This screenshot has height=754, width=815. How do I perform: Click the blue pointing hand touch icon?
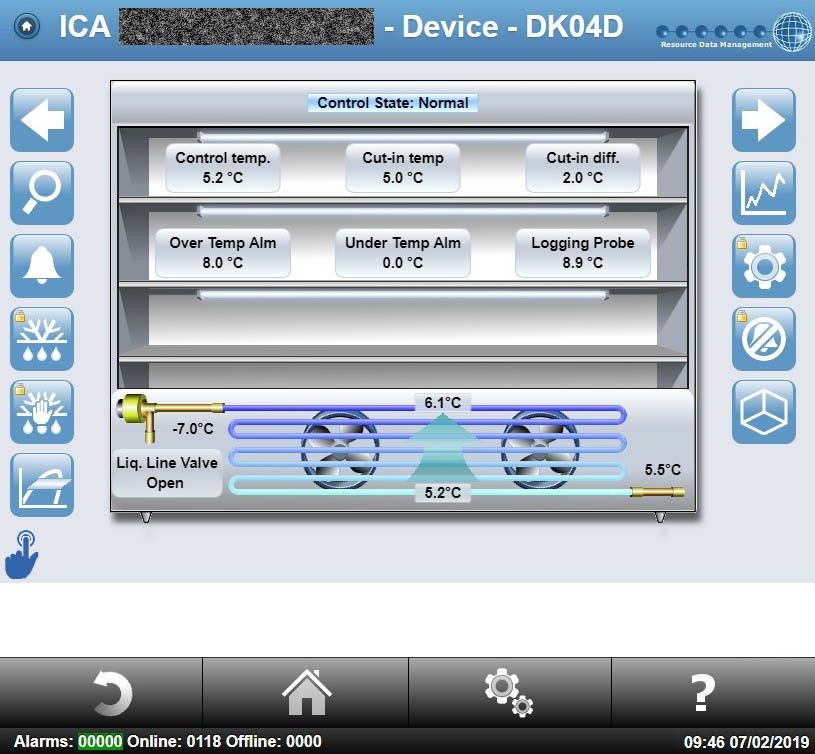[22, 554]
